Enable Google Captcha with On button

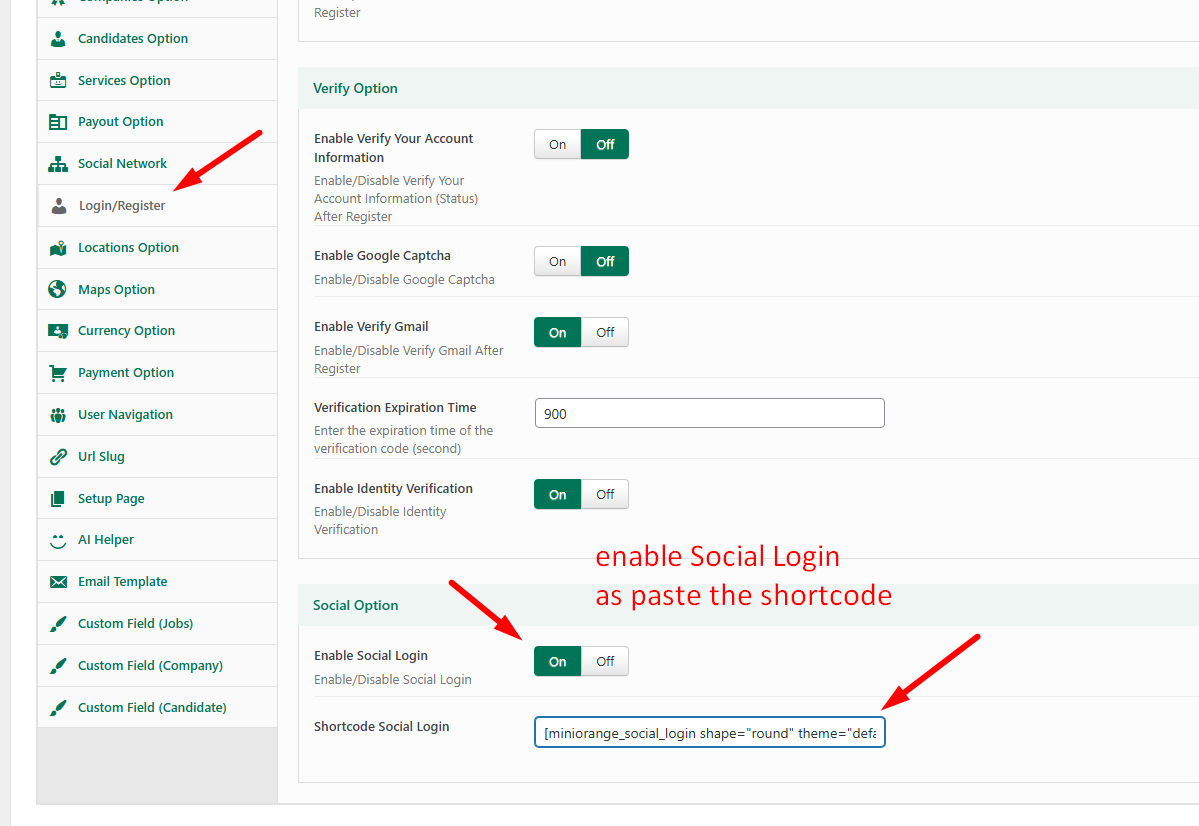(x=557, y=262)
